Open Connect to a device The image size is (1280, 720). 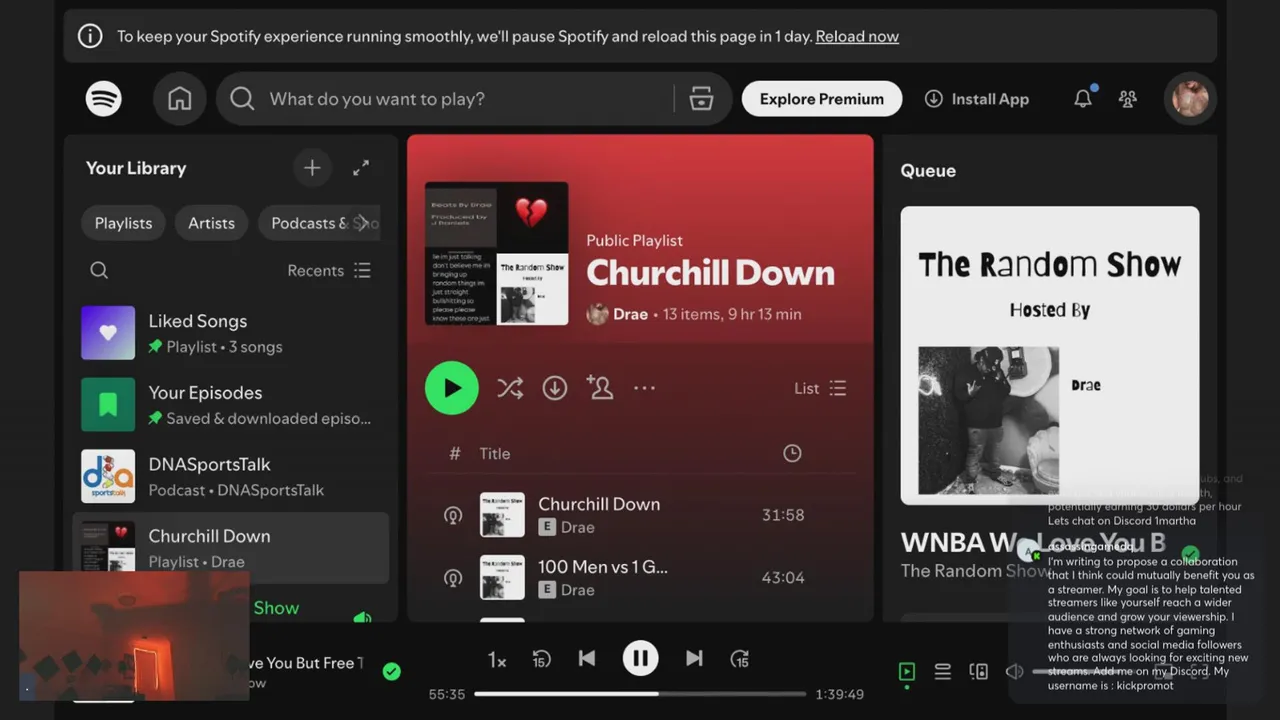pyautogui.click(x=979, y=671)
